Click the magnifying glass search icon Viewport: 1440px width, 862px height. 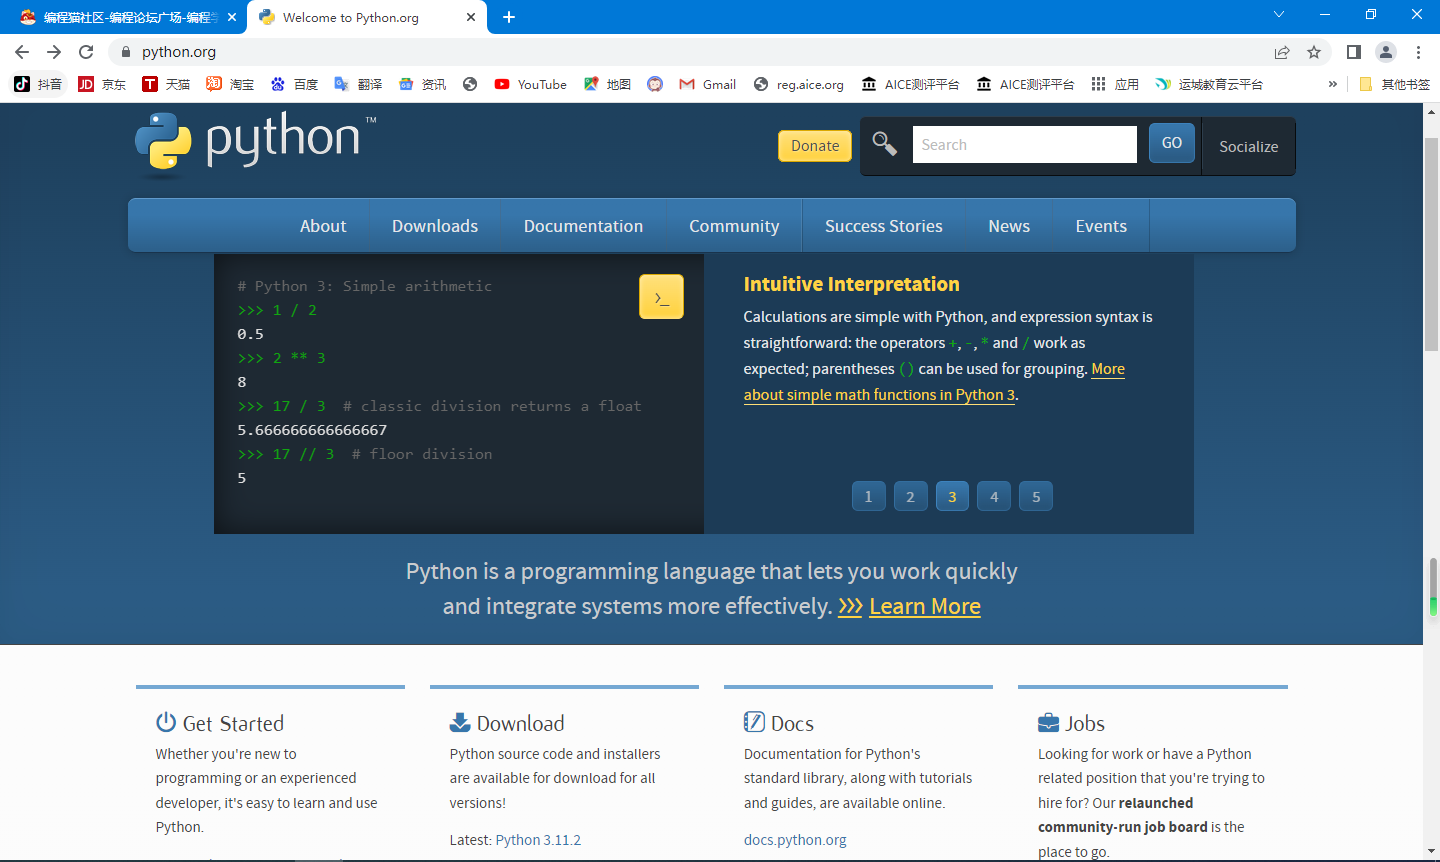[x=885, y=144]
